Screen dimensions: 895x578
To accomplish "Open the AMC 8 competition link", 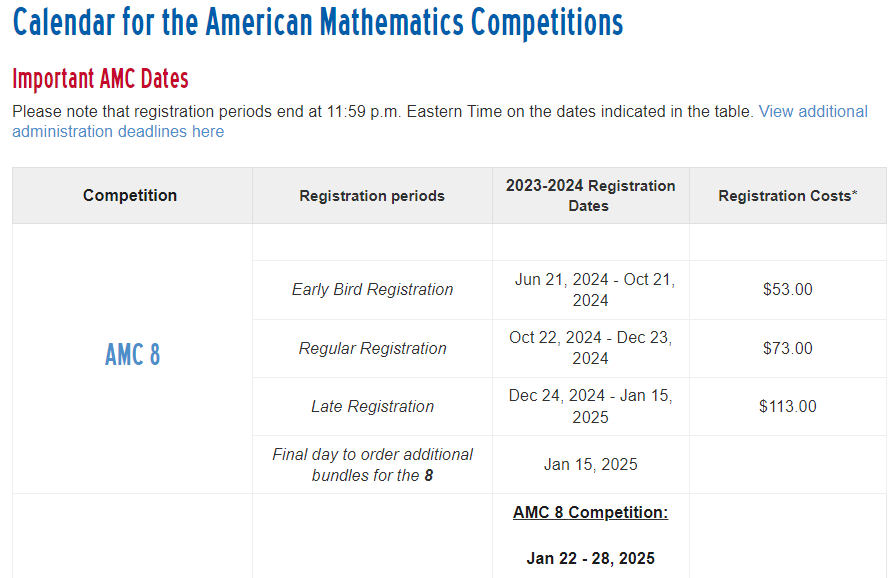I will (x=132, y=354).
